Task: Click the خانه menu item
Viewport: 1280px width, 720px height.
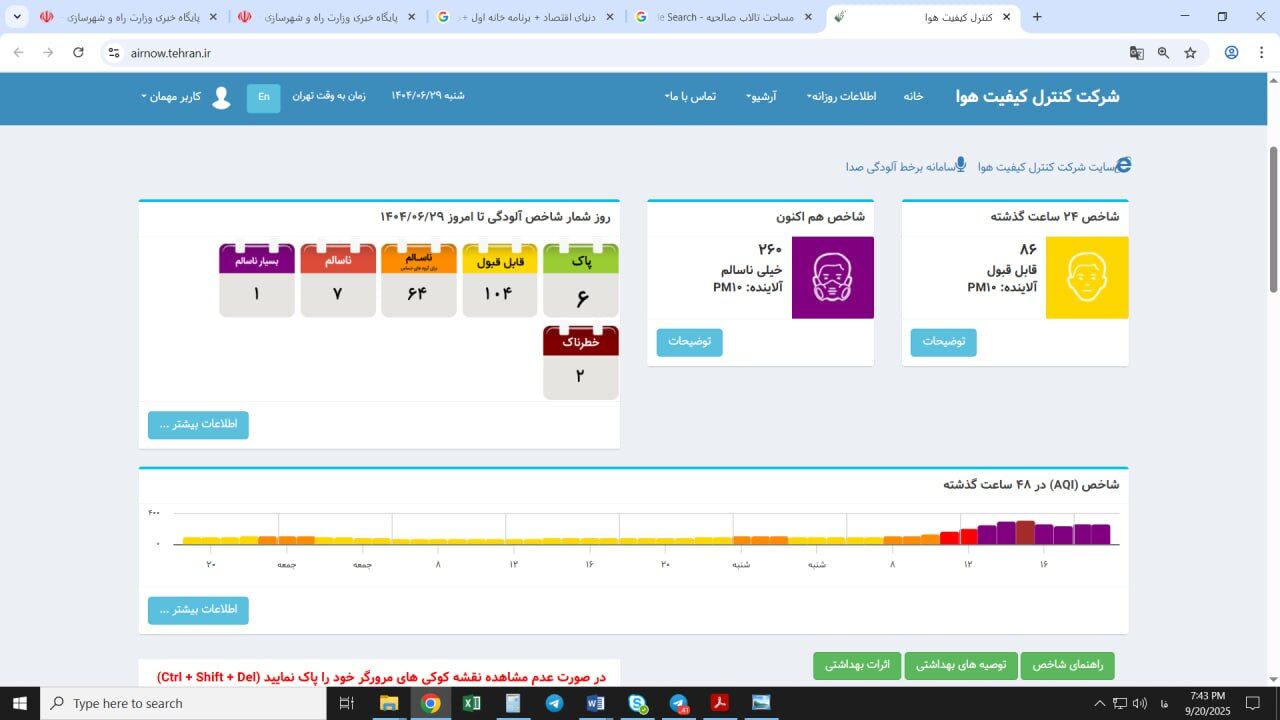Action: pos(913,96)
